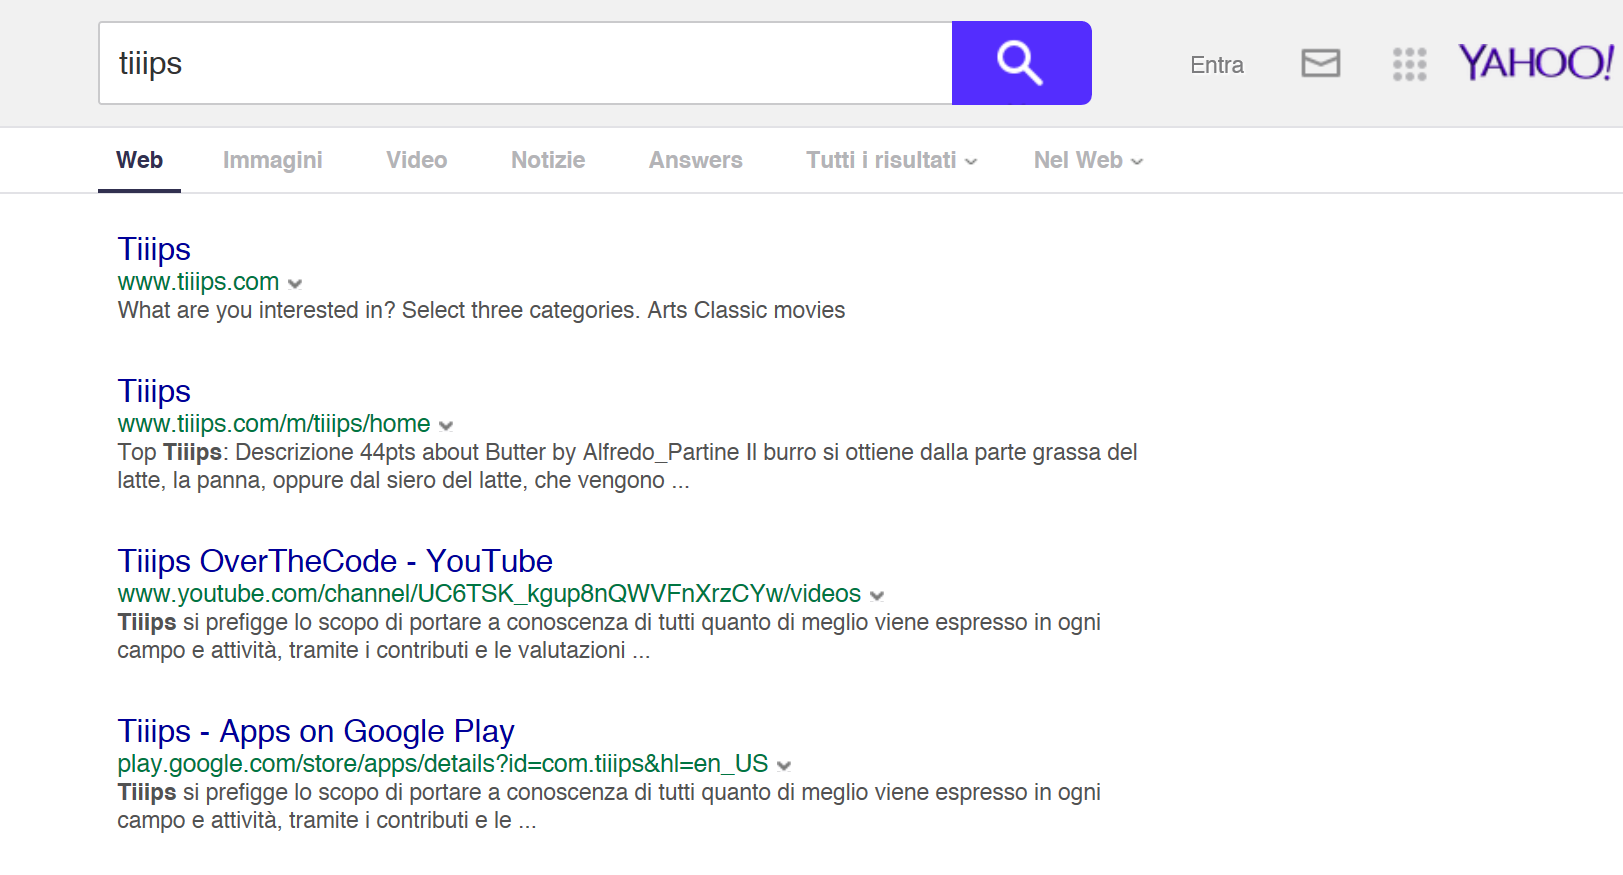Viewport: 1623px width, 875px height.
Task: Open the Answers tab
Action: click(695, 160)
